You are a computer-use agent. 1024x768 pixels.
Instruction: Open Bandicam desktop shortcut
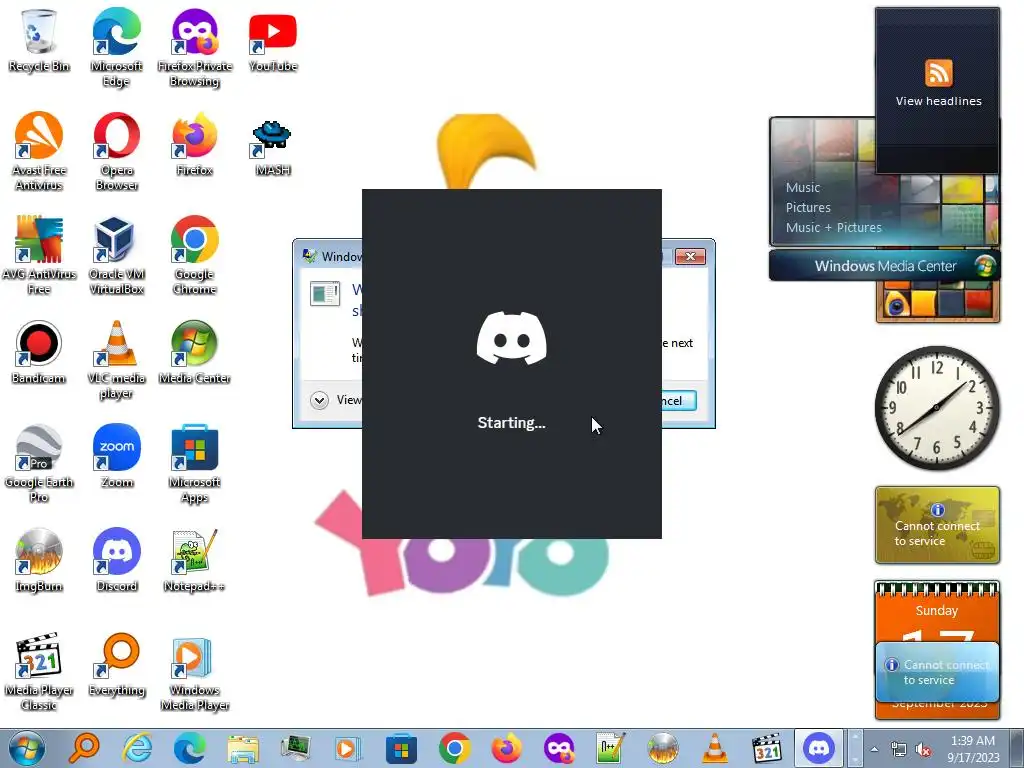[x=39, y=352]
